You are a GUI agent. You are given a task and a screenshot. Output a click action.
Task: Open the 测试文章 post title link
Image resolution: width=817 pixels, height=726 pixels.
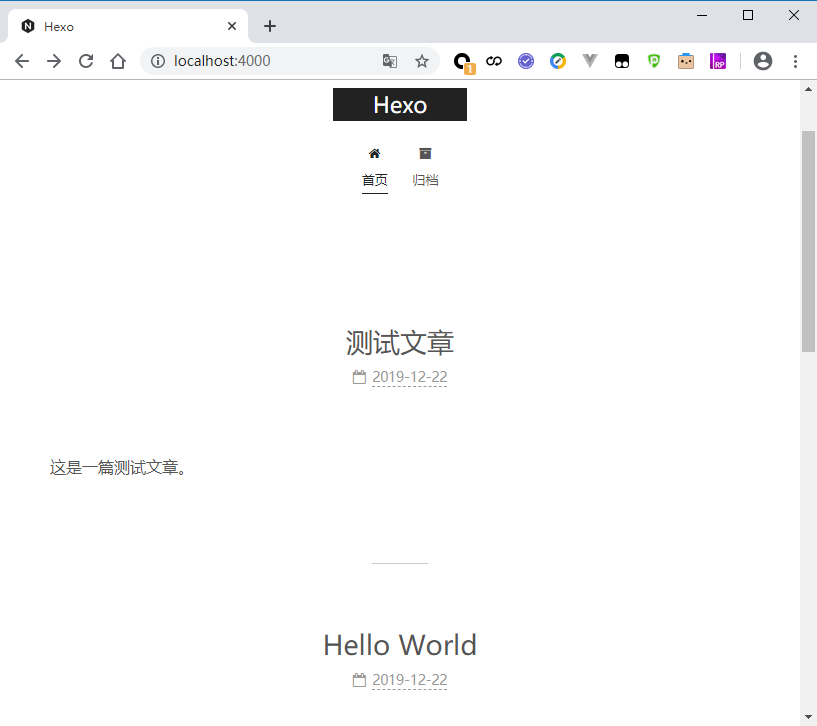click(400, 343)
